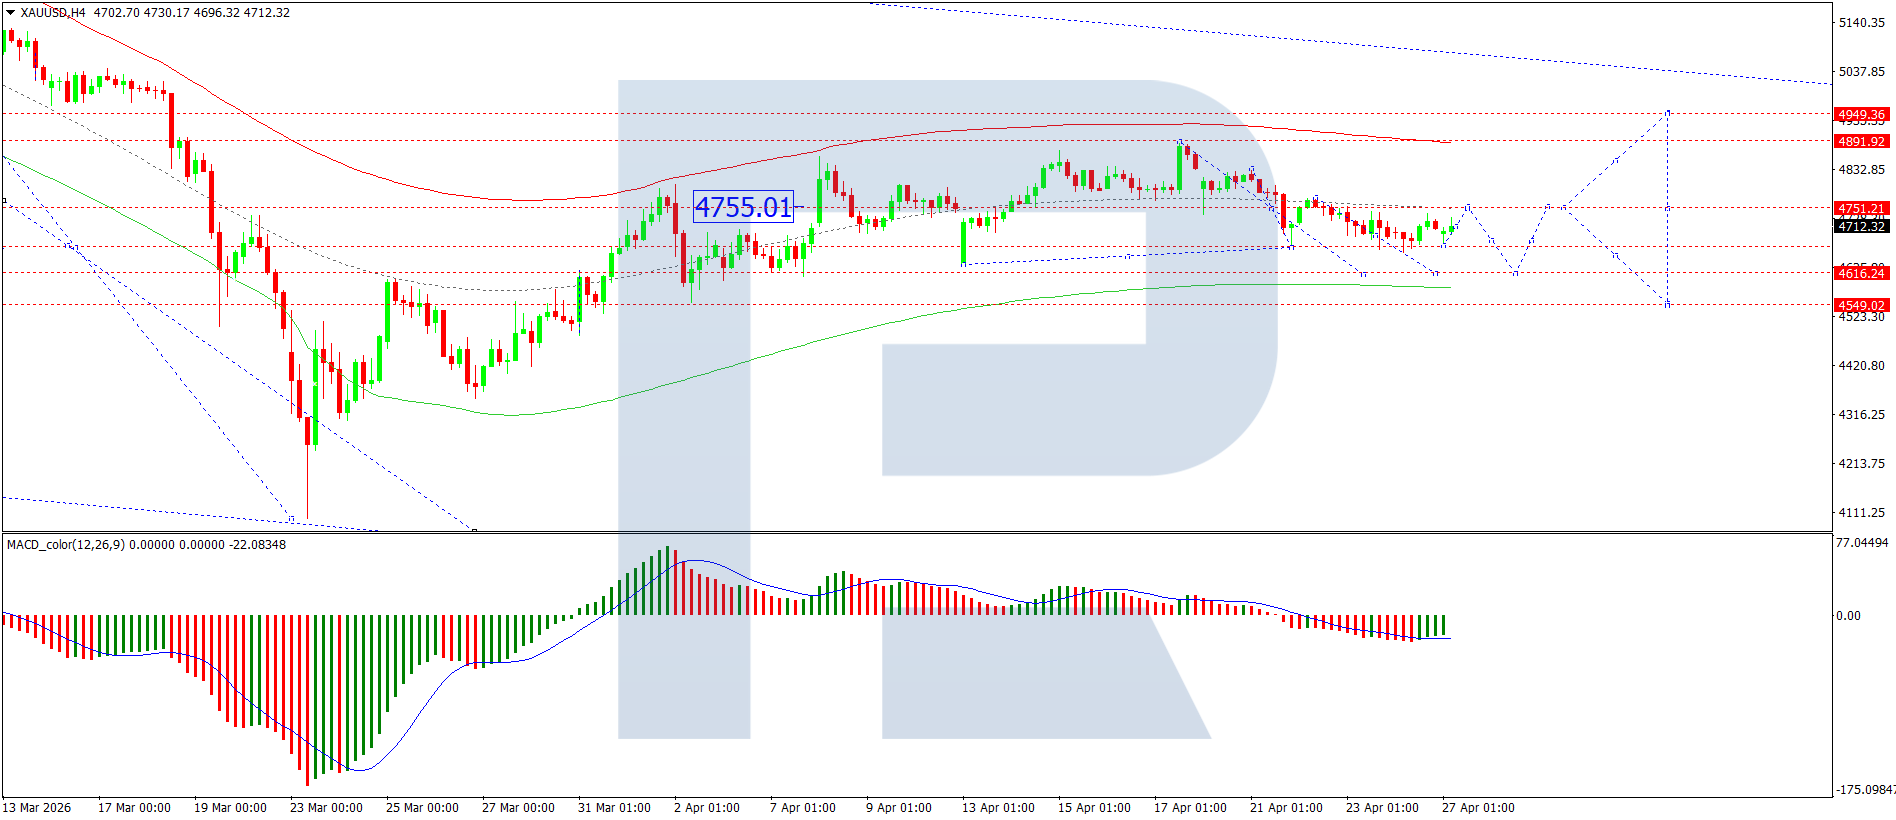Click the black 4712.32 current price tag
Screen dimensions: 1896x820
[1860, 226]
